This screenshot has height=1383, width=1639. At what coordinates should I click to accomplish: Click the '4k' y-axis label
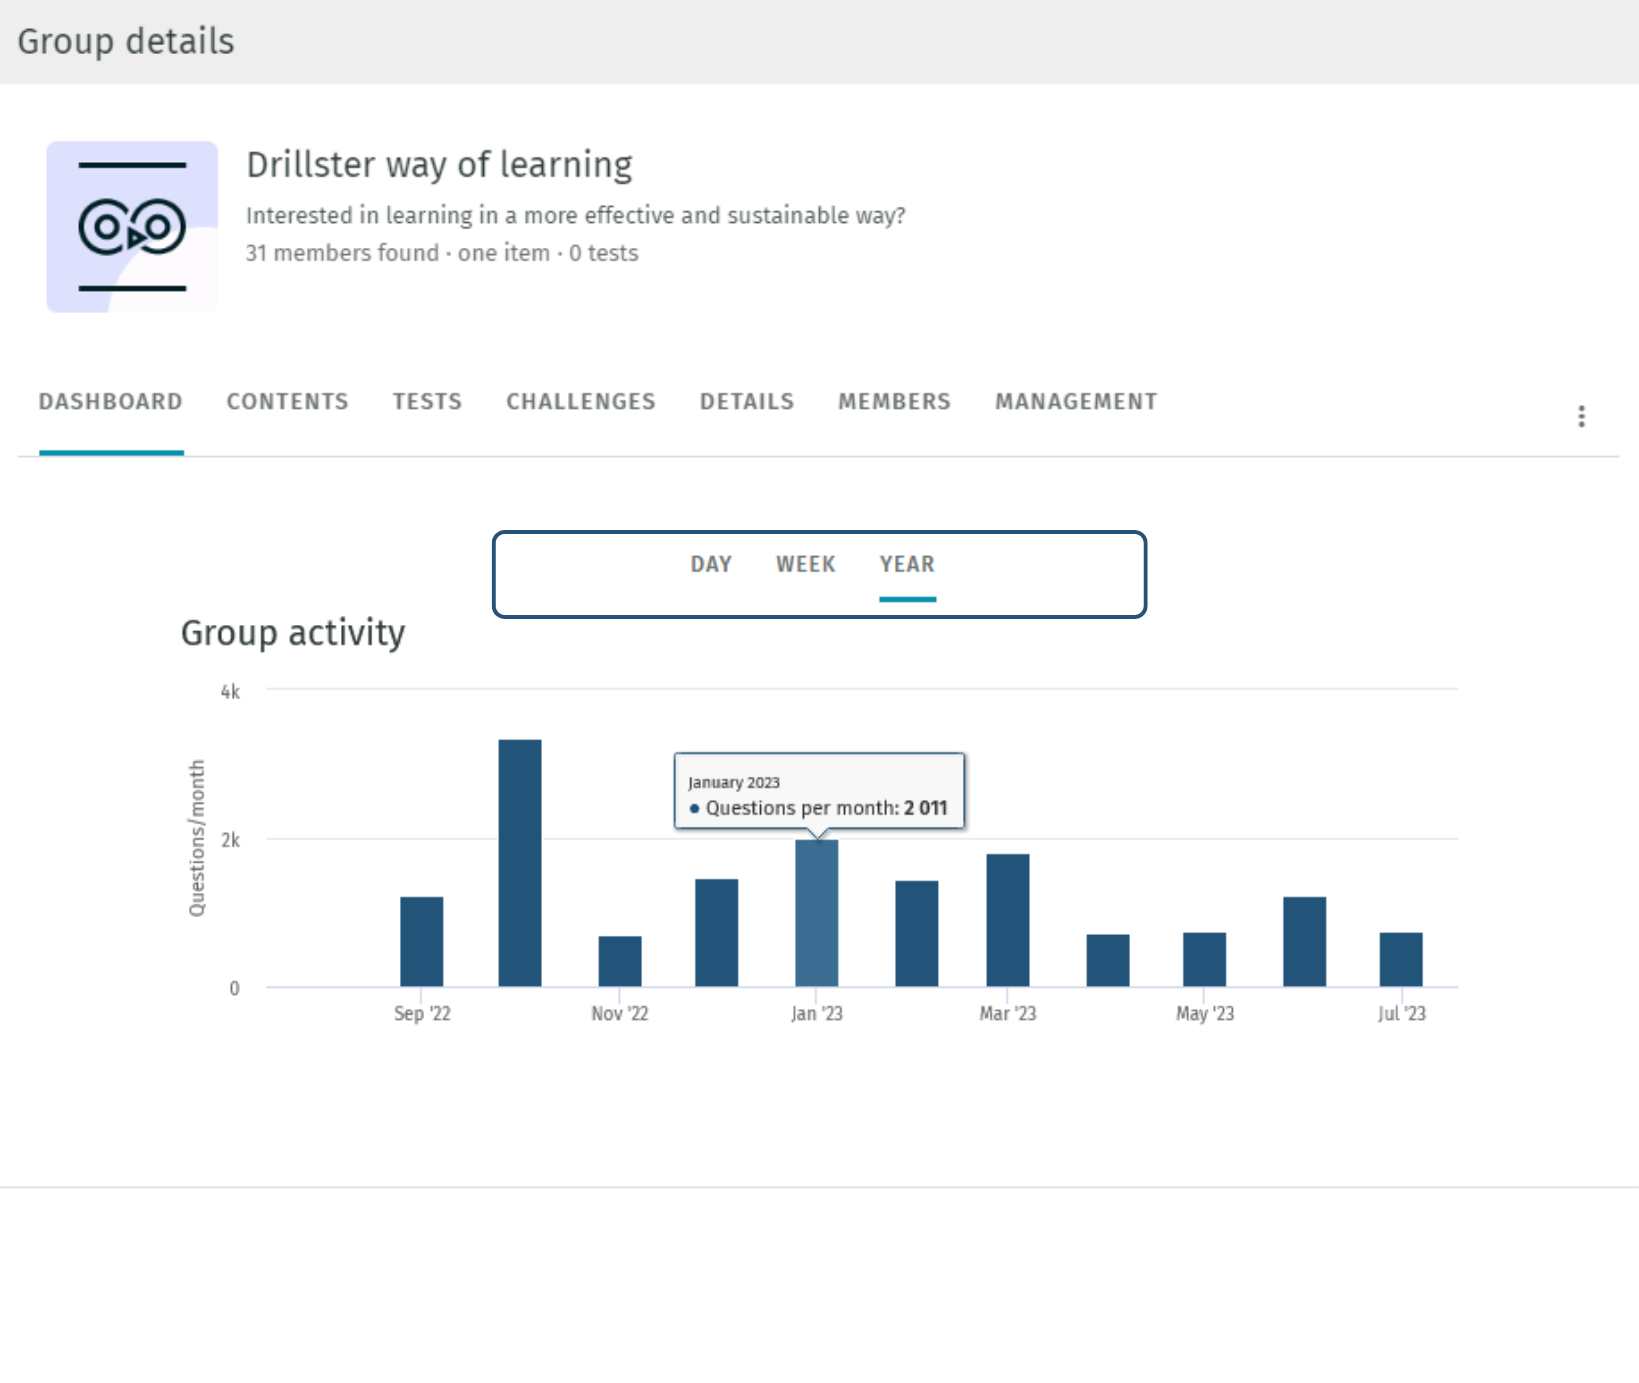(230, 692)
